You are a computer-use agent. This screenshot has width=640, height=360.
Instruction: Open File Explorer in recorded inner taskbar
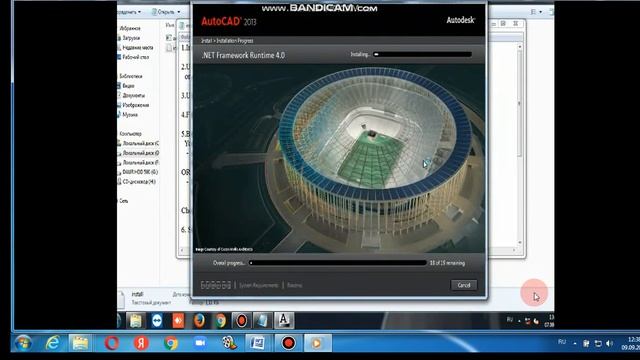(x=135, y=321)
